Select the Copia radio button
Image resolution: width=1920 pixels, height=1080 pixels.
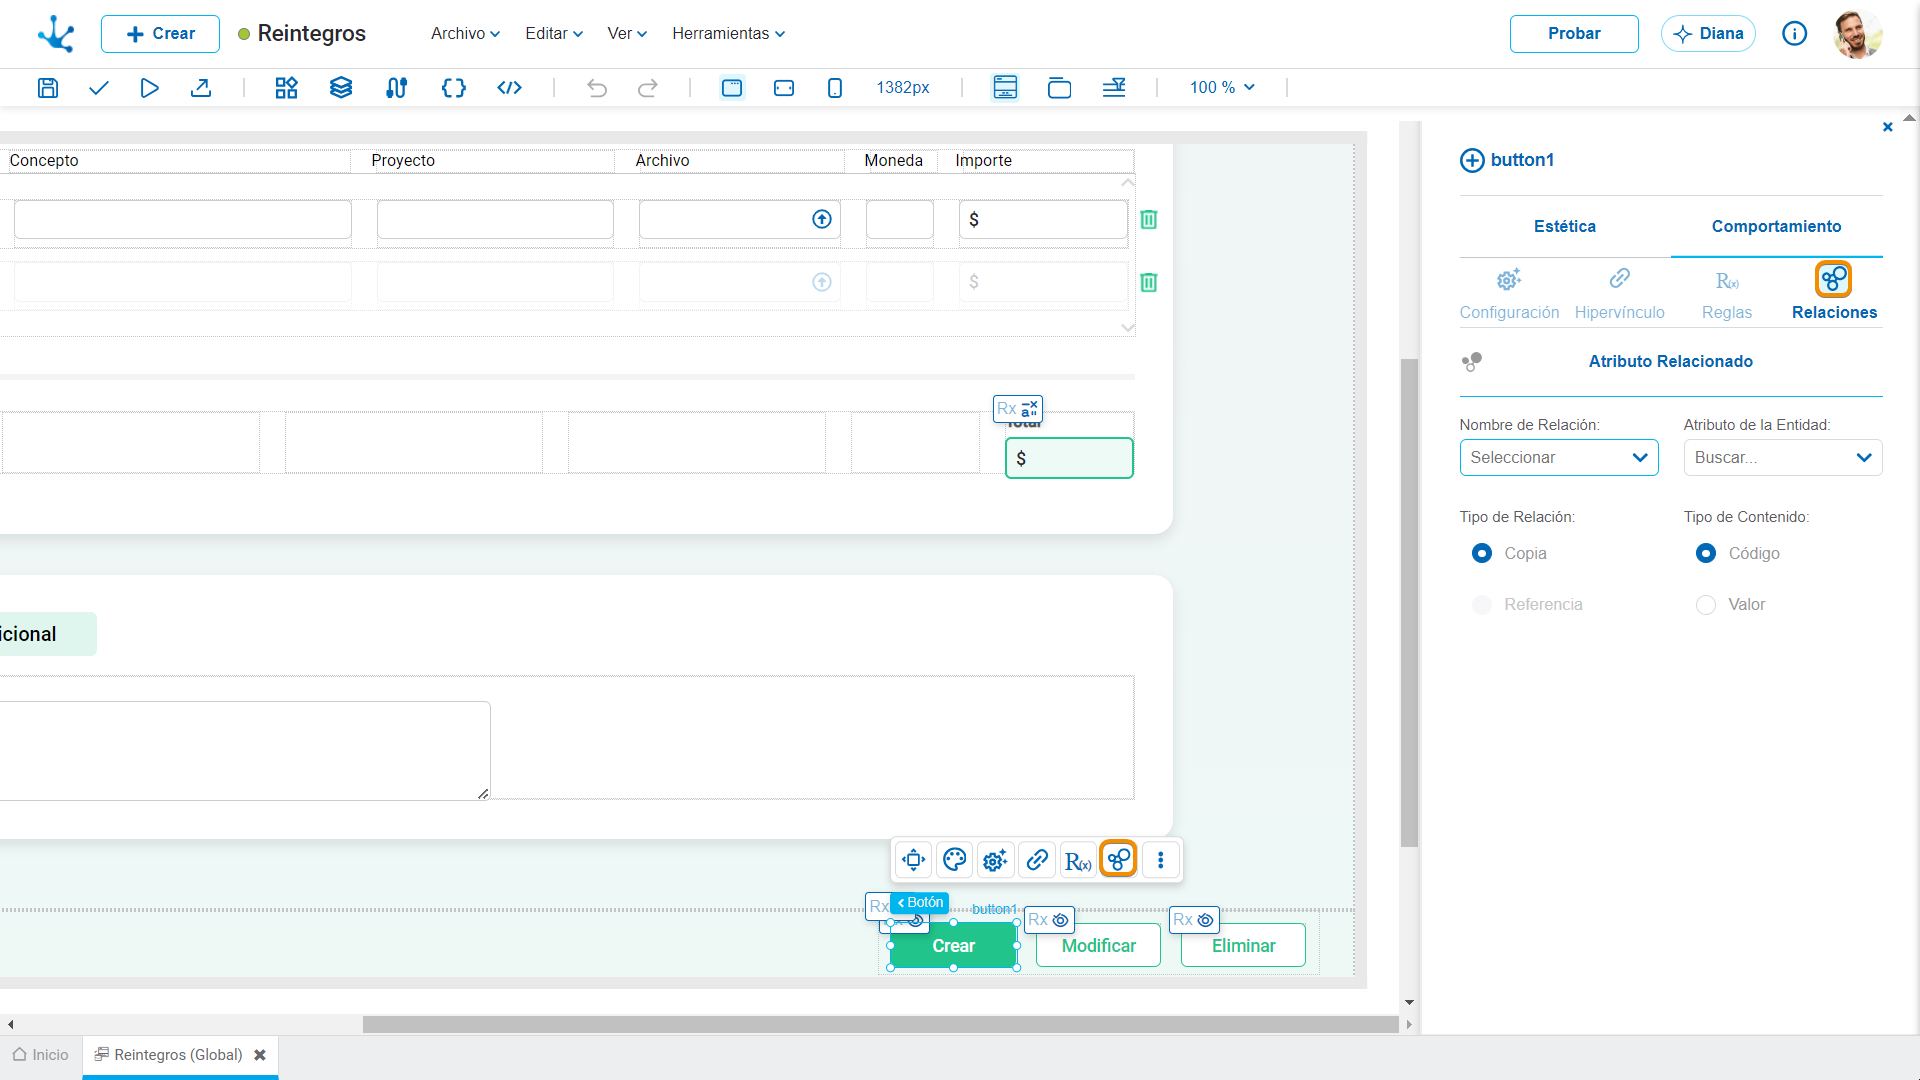tap(1482, 553)
